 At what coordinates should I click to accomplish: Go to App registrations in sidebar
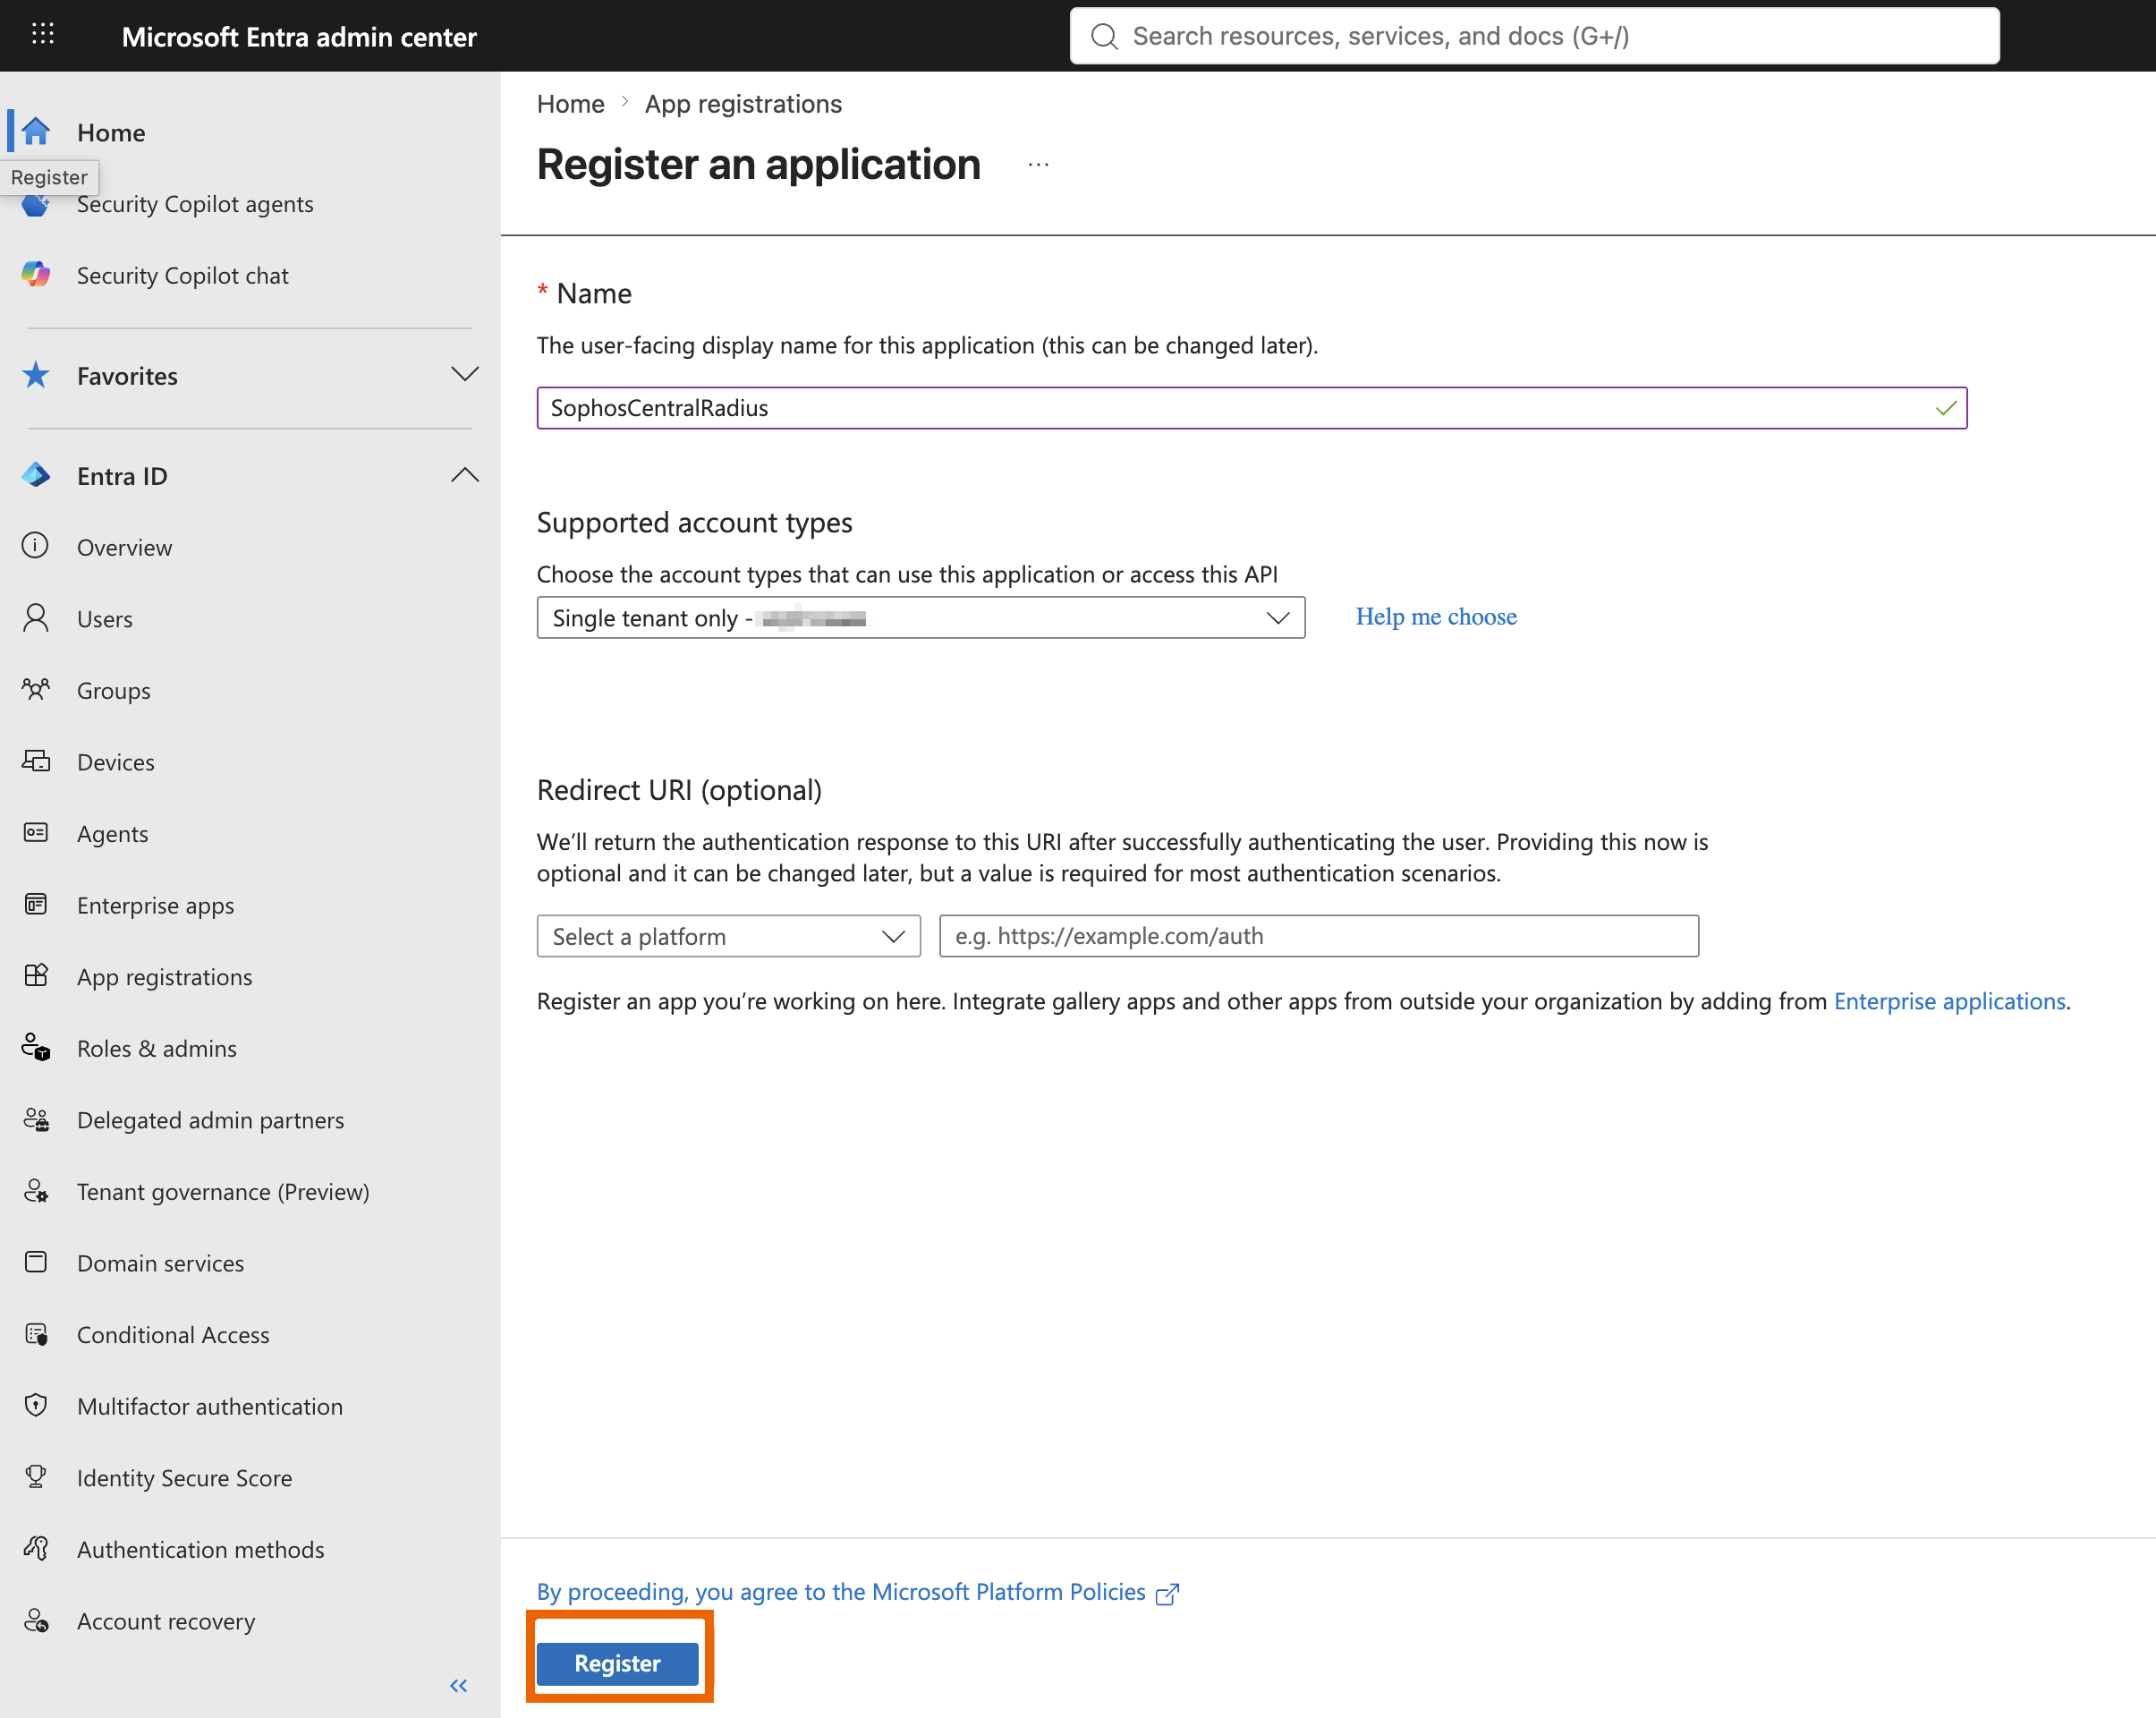165,977
